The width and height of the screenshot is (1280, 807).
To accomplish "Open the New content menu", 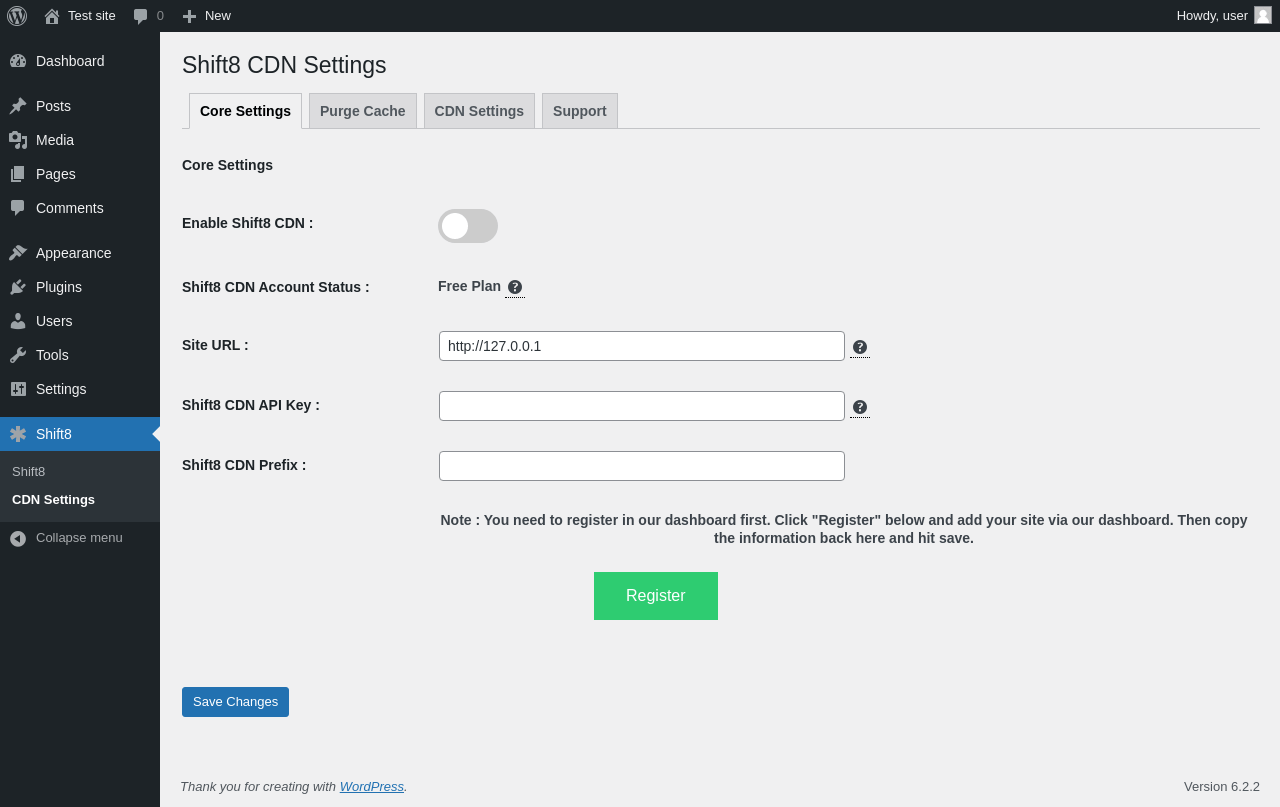I will pos(207,16).
